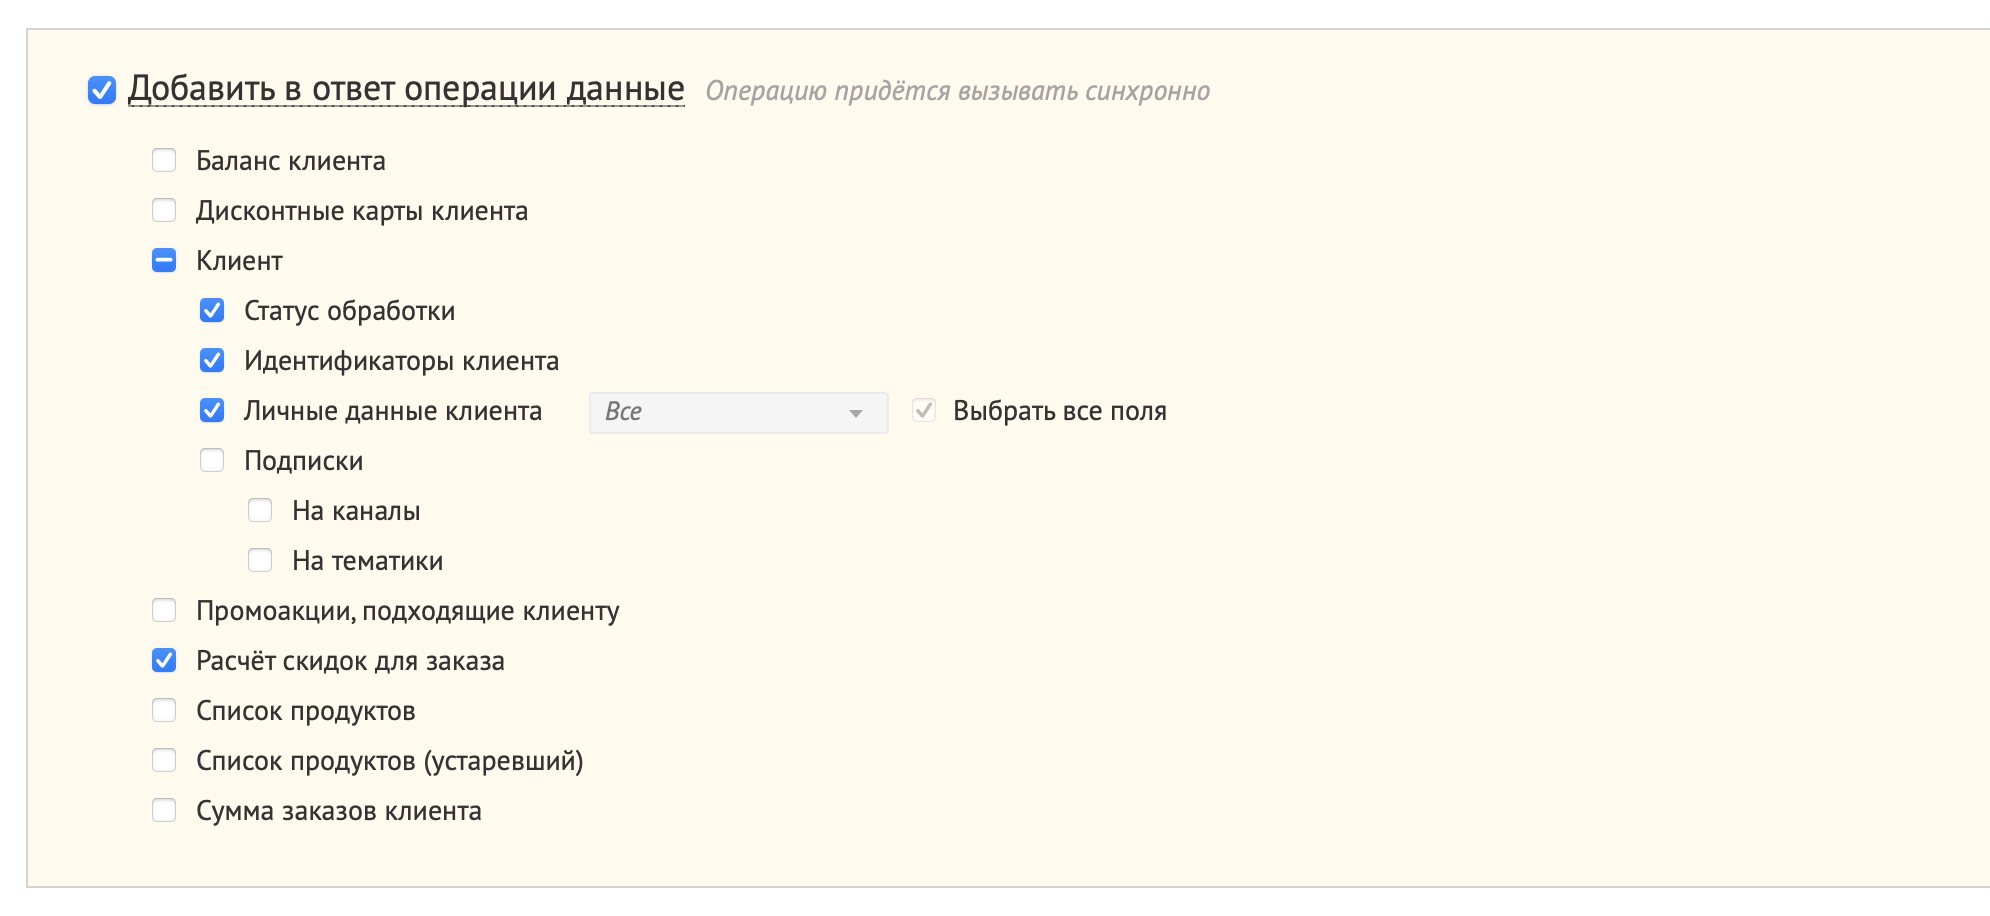Check 'Промоакции, подходящие клиенту' checkbox

click(164, 610)
